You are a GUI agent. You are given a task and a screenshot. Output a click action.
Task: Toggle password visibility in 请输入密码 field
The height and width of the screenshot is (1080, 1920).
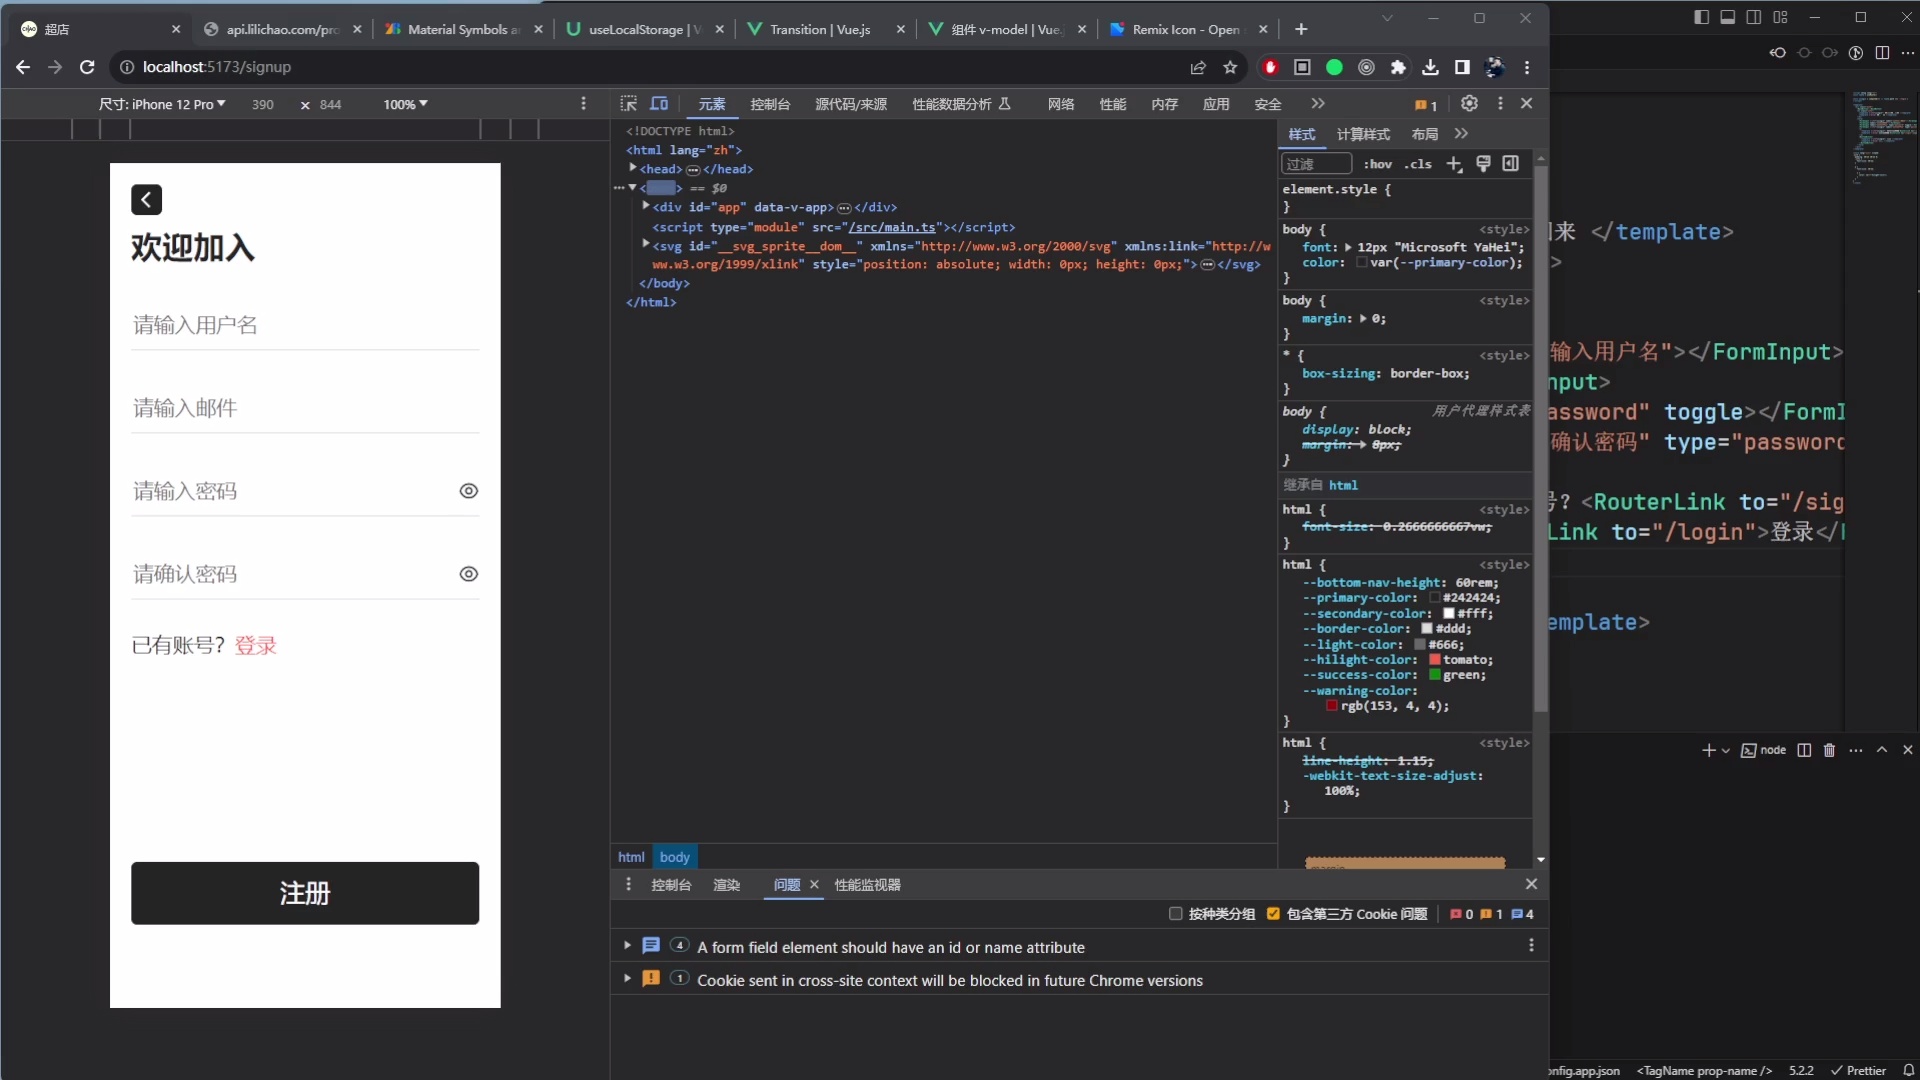(x=468, y=491)
